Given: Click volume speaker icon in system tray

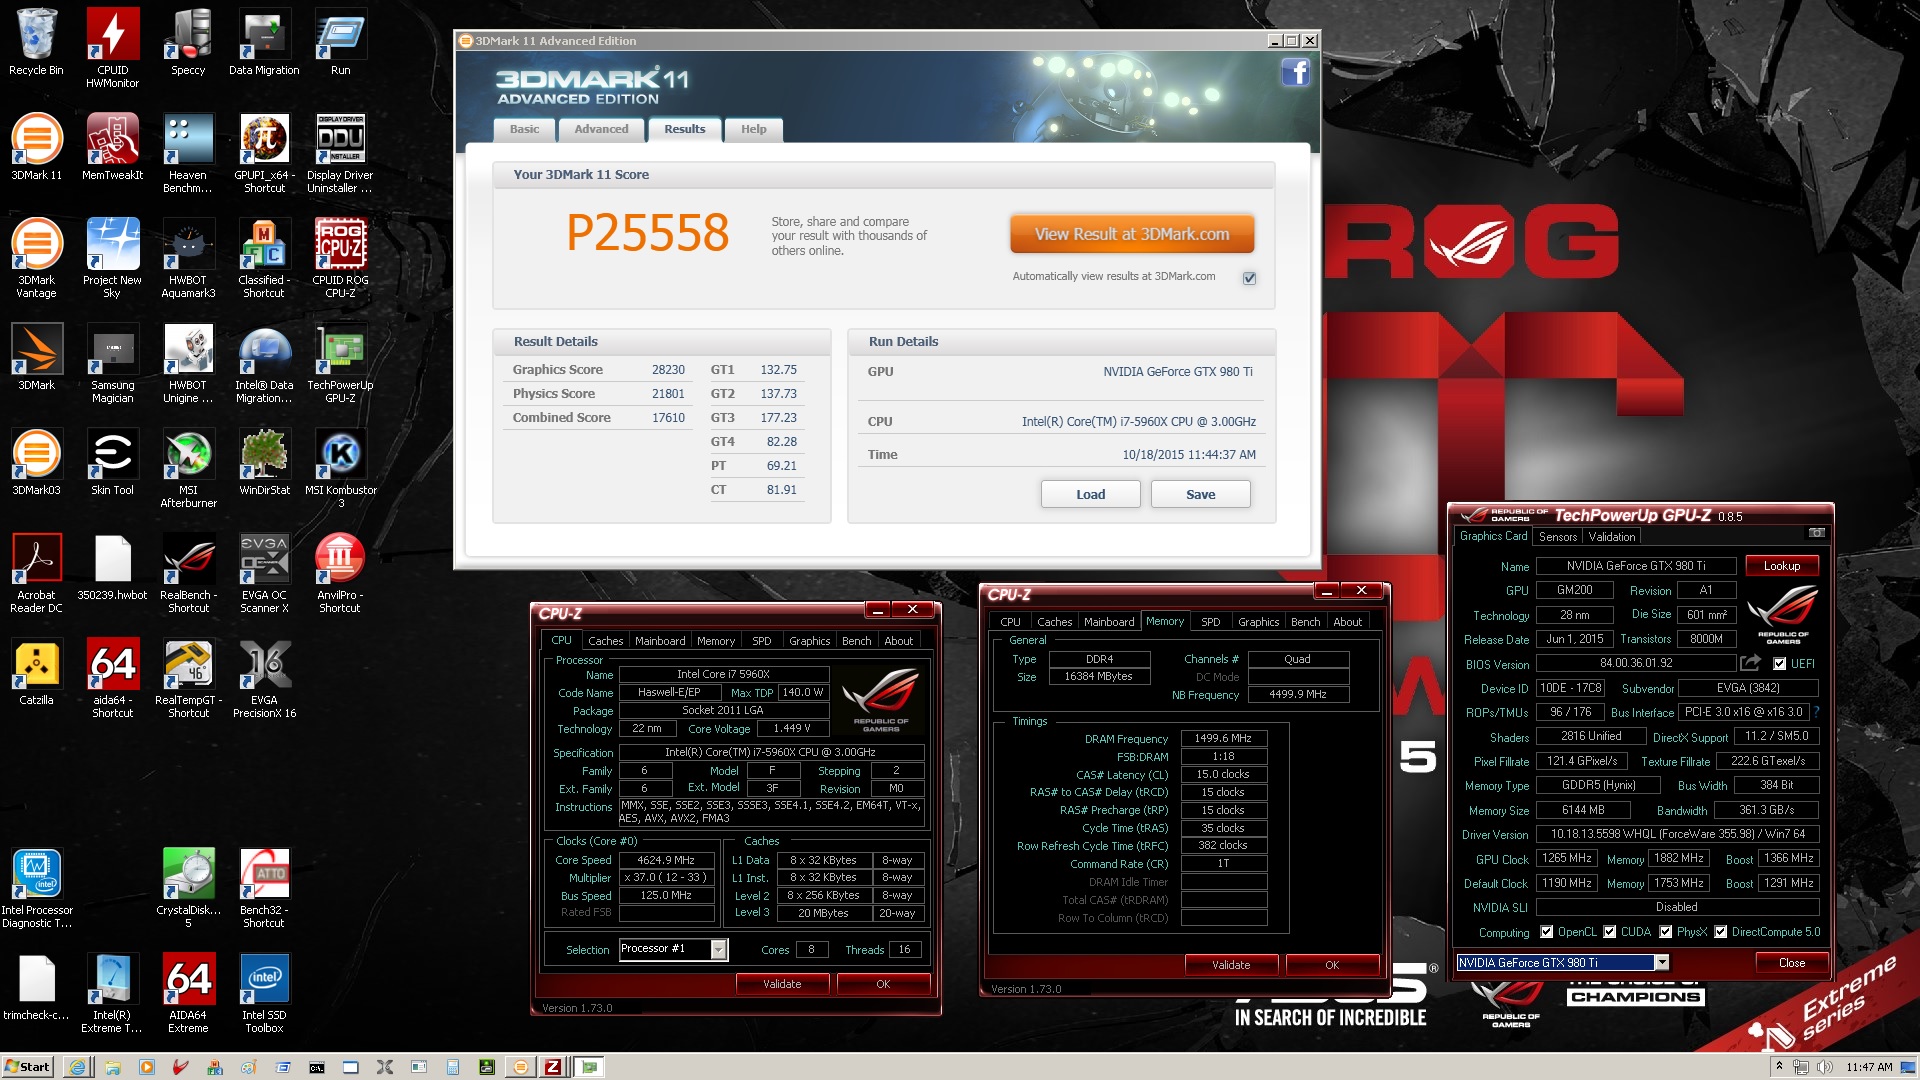Looking at the screenshot, I should pyautogui.click(x=1824, y=1067).
